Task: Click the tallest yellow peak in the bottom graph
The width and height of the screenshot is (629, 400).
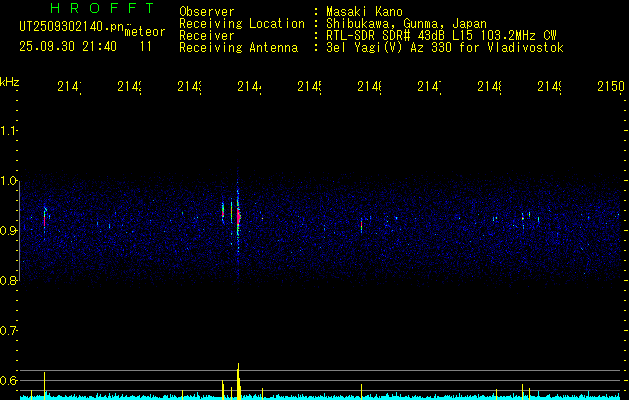Action: [238, 378]
